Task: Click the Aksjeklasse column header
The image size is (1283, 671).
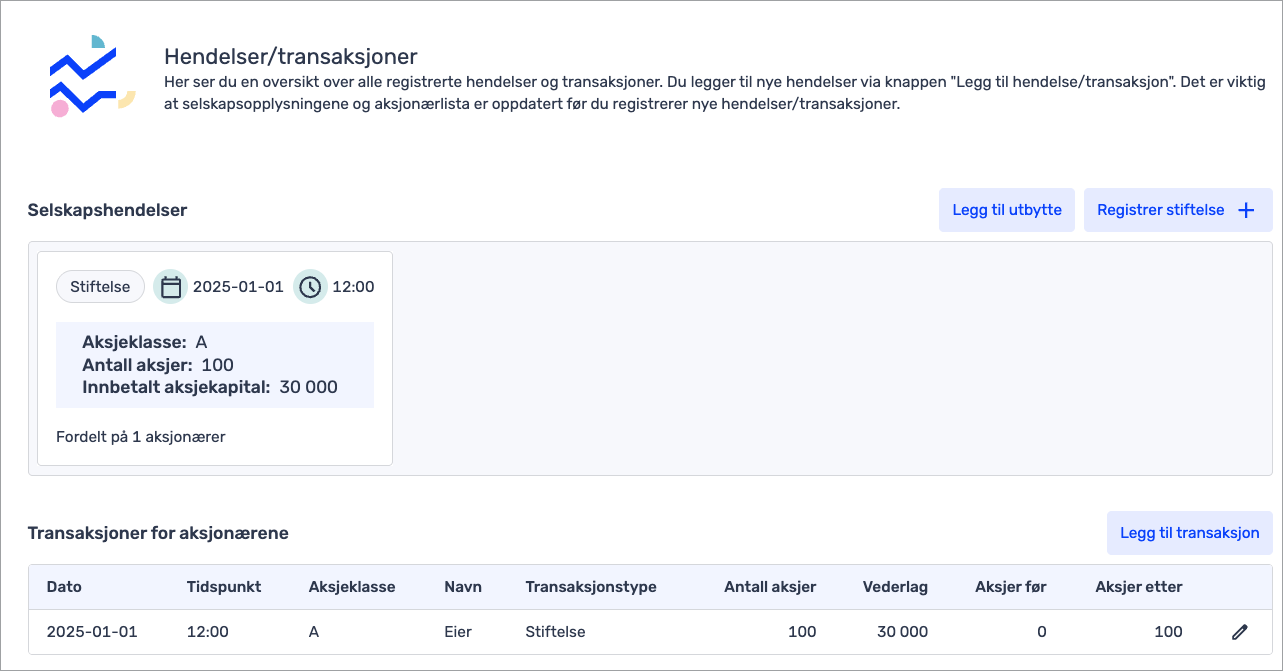Action: [352, 587]
